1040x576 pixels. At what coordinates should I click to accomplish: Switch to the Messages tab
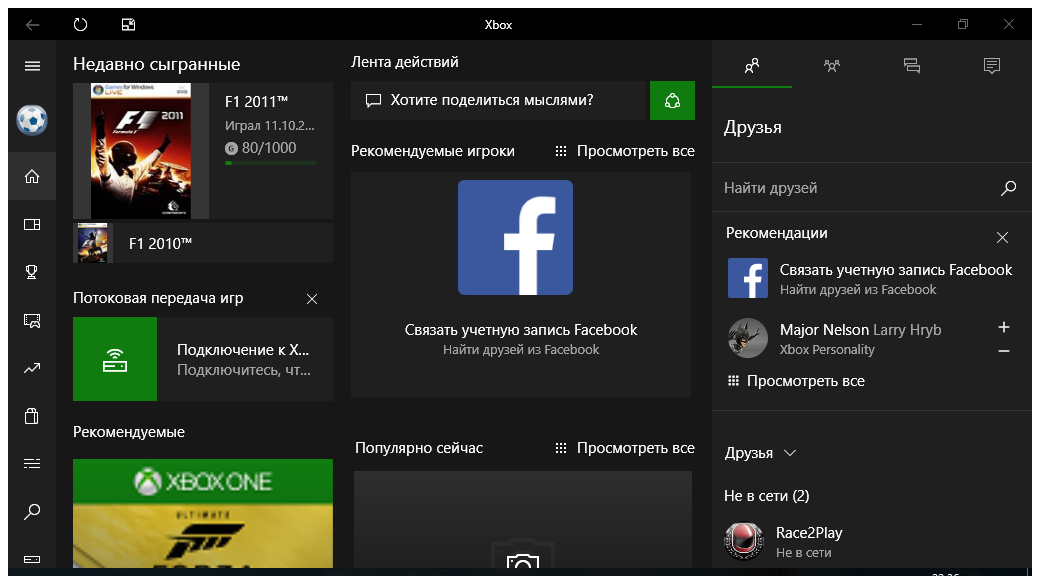(x=911, y=65)
